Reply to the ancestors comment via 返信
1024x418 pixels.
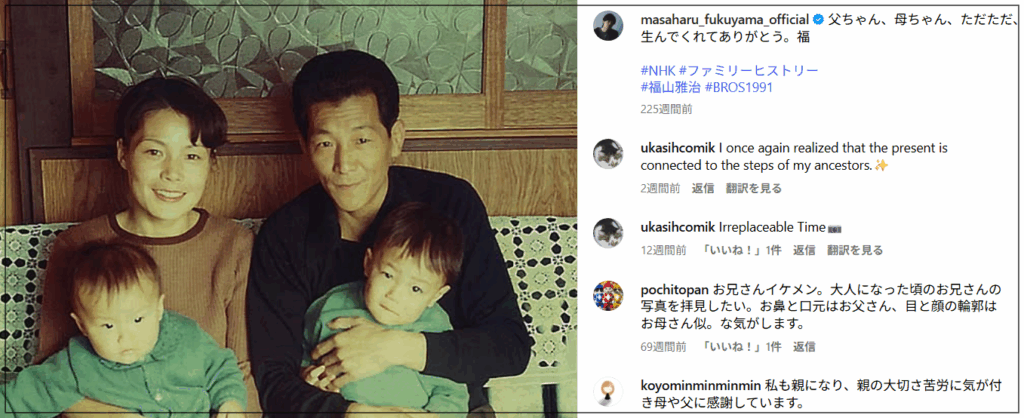point(703,188)
